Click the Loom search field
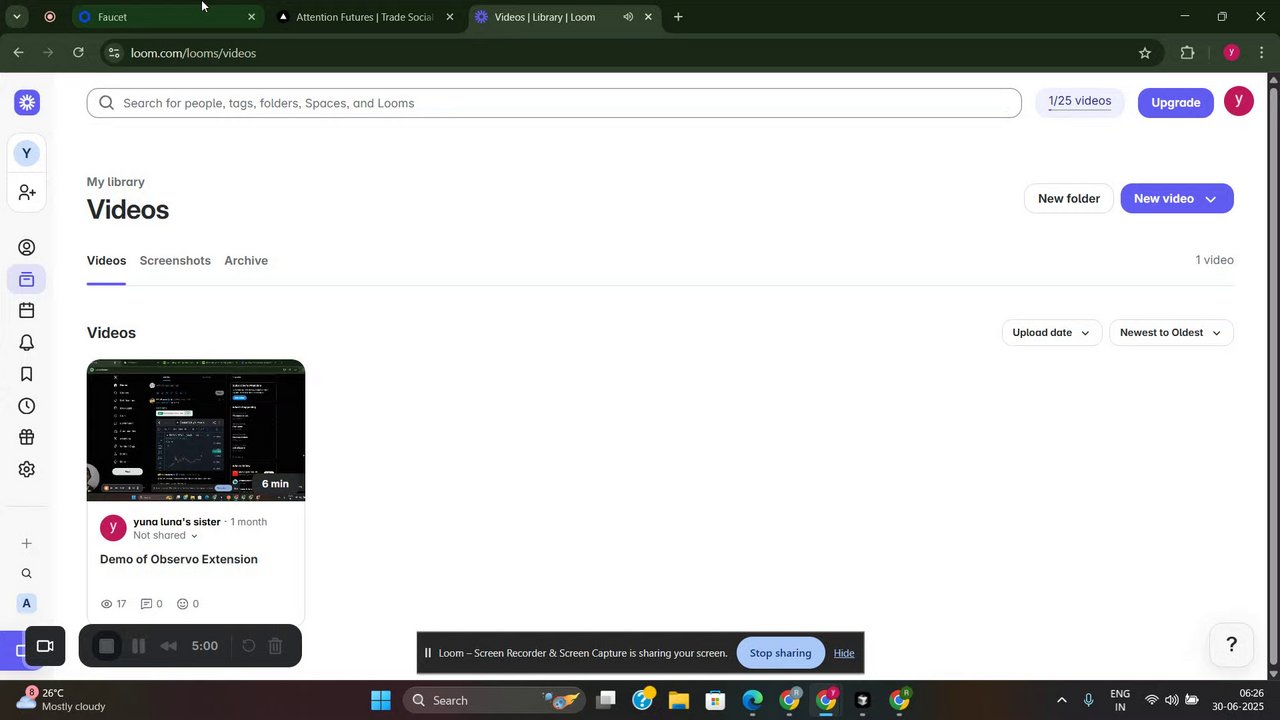This screenshot has height=720, width=1280. [x=554, y=103]
